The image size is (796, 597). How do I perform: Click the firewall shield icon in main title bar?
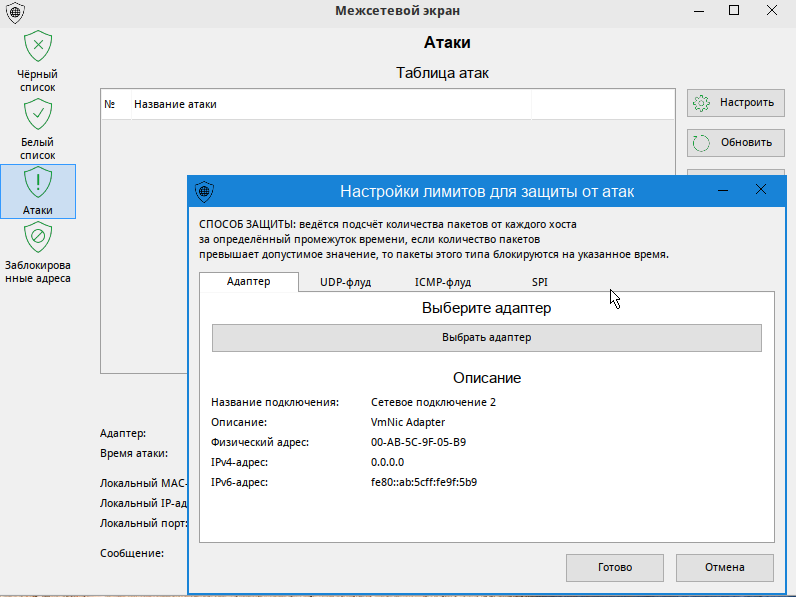[15, 13]
